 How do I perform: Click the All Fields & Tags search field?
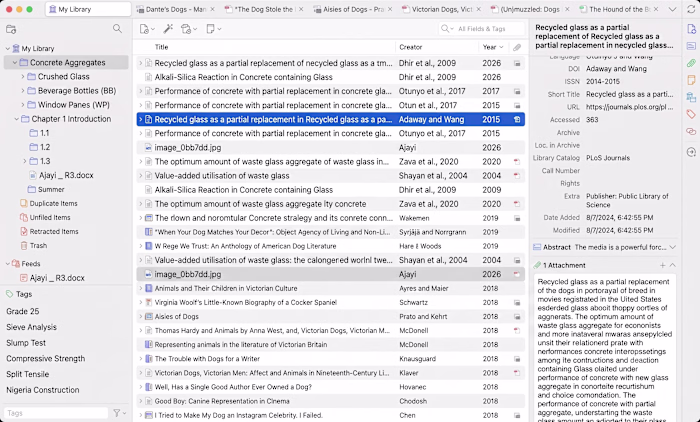tap(481, 29)
